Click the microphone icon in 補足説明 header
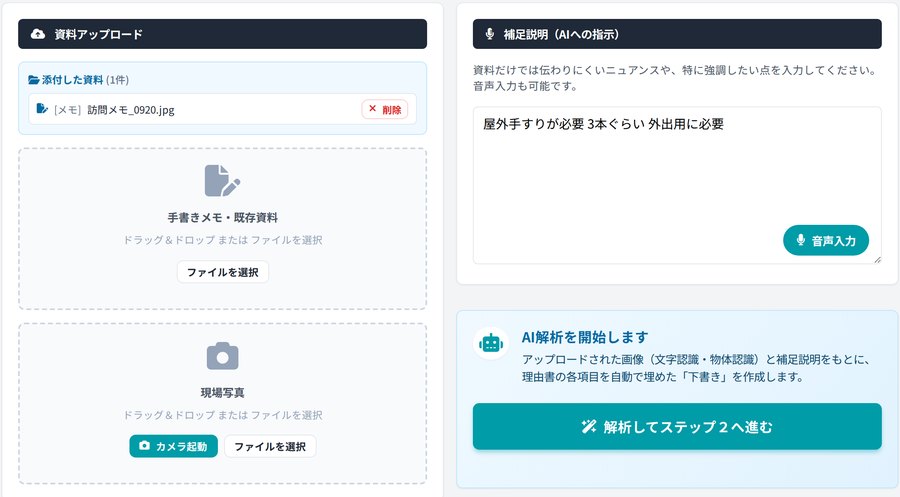 [x=490, y=34]
